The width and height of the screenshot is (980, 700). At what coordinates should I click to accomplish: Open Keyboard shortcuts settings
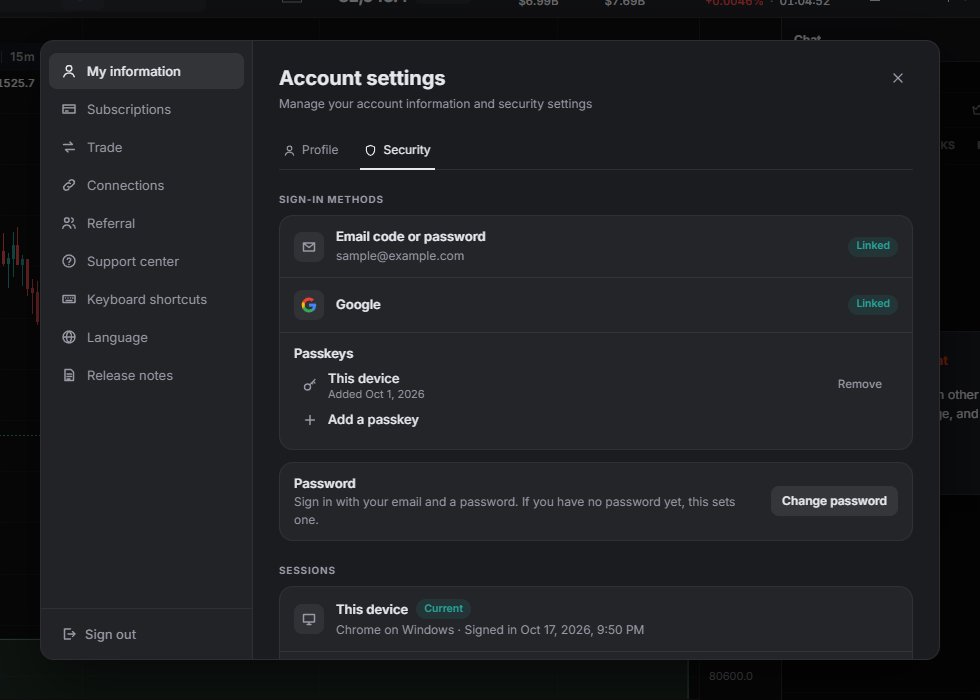pyautogui.click(x=146, y=299)
